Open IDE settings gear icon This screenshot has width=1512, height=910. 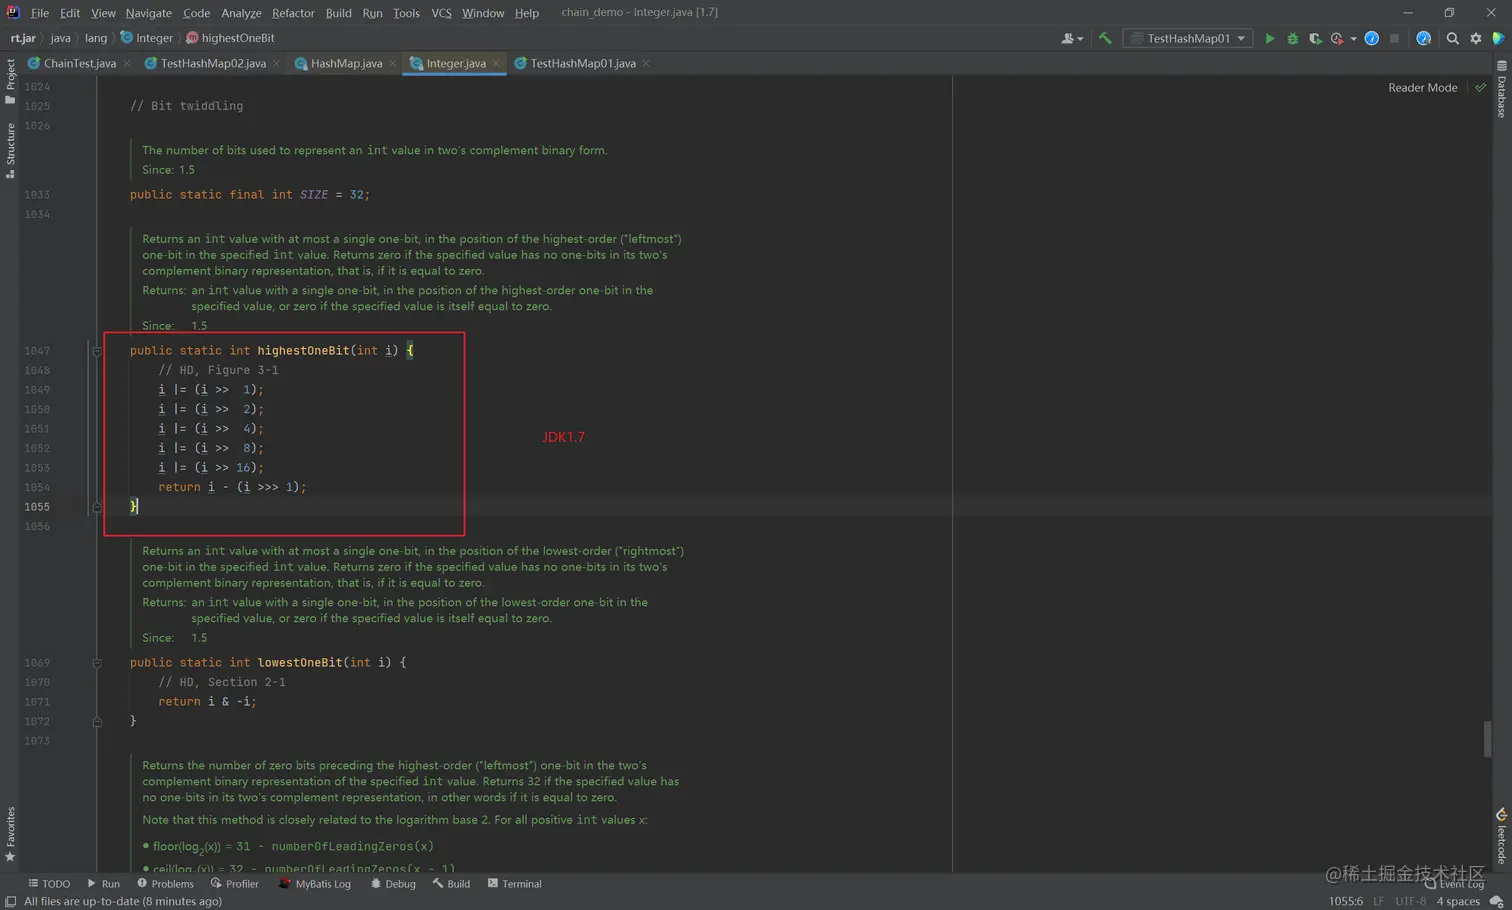tap(1476, 38)
